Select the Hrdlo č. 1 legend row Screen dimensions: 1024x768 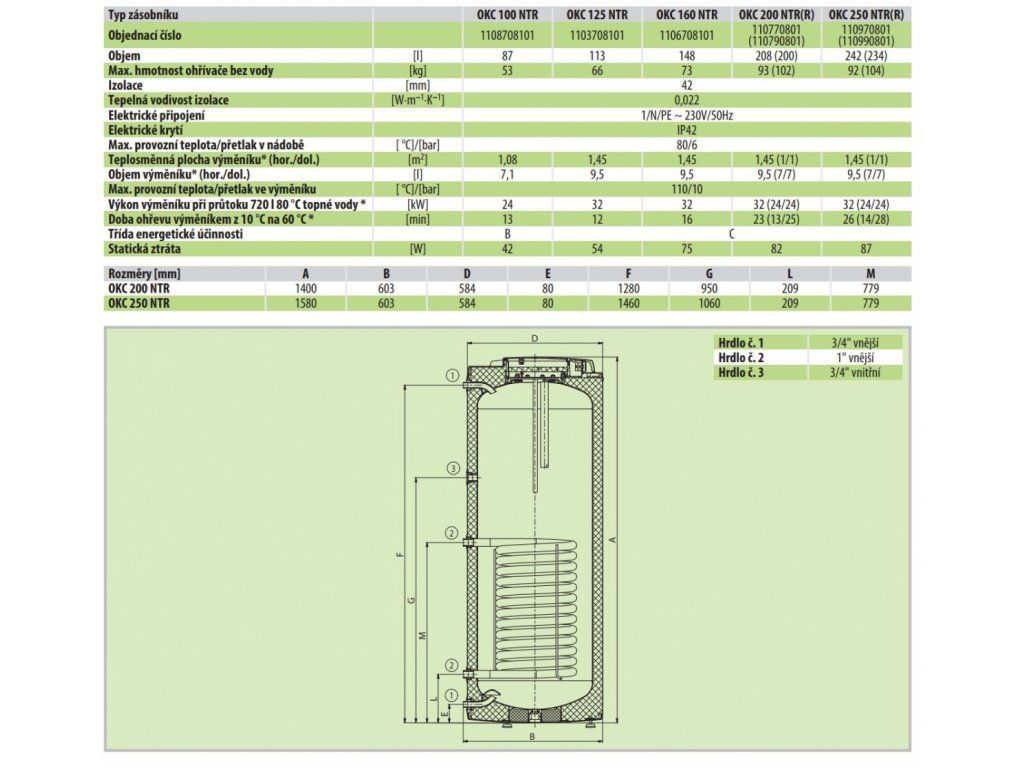(808, 342)
